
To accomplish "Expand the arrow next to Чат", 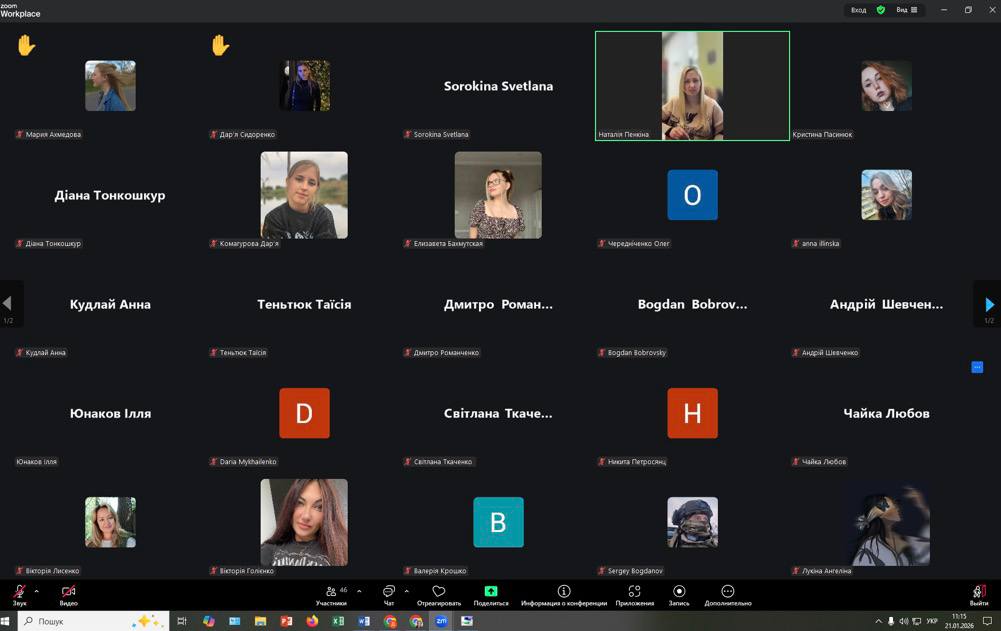I will pyautogui.click(x=406, y=591).
